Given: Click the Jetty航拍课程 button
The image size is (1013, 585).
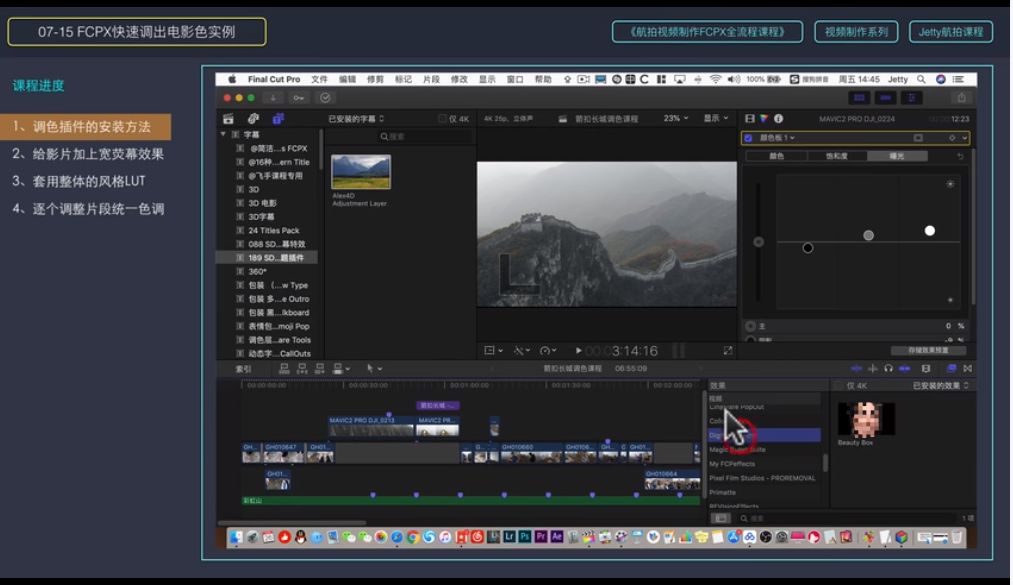Looking at the screenshot, I should pyautogui.click(x=951, y=32).
